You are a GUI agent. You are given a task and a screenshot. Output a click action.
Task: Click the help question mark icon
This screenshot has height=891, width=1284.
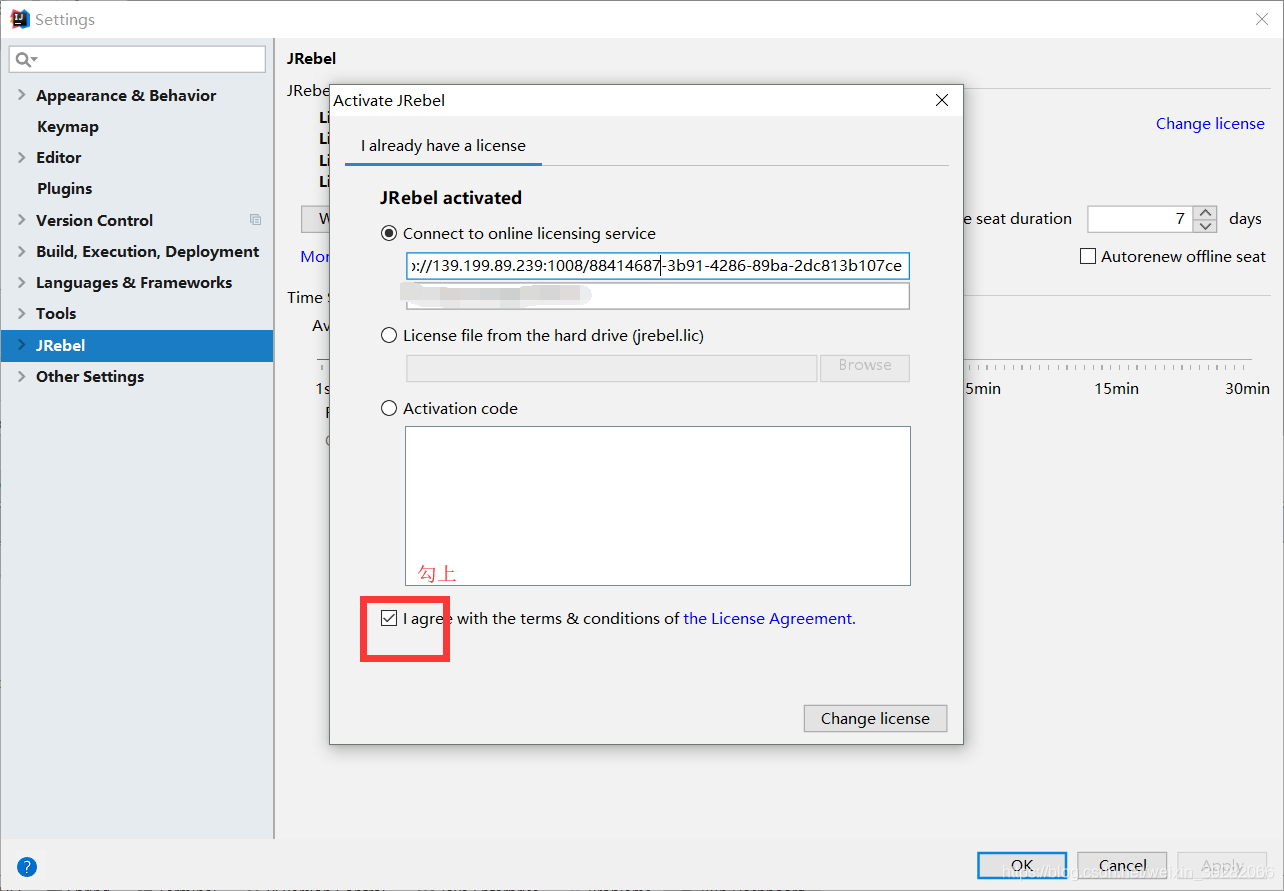pyautogui.click(x=27, y=867)
